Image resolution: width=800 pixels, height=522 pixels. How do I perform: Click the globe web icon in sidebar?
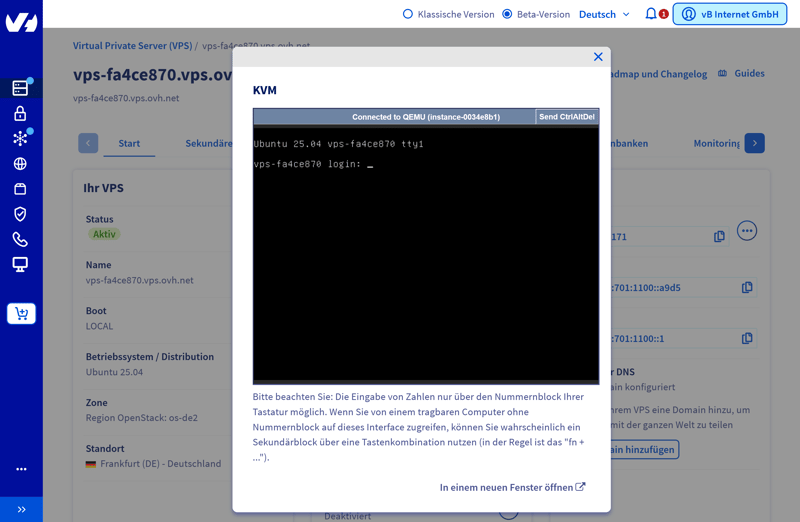[x=20, y=164]
